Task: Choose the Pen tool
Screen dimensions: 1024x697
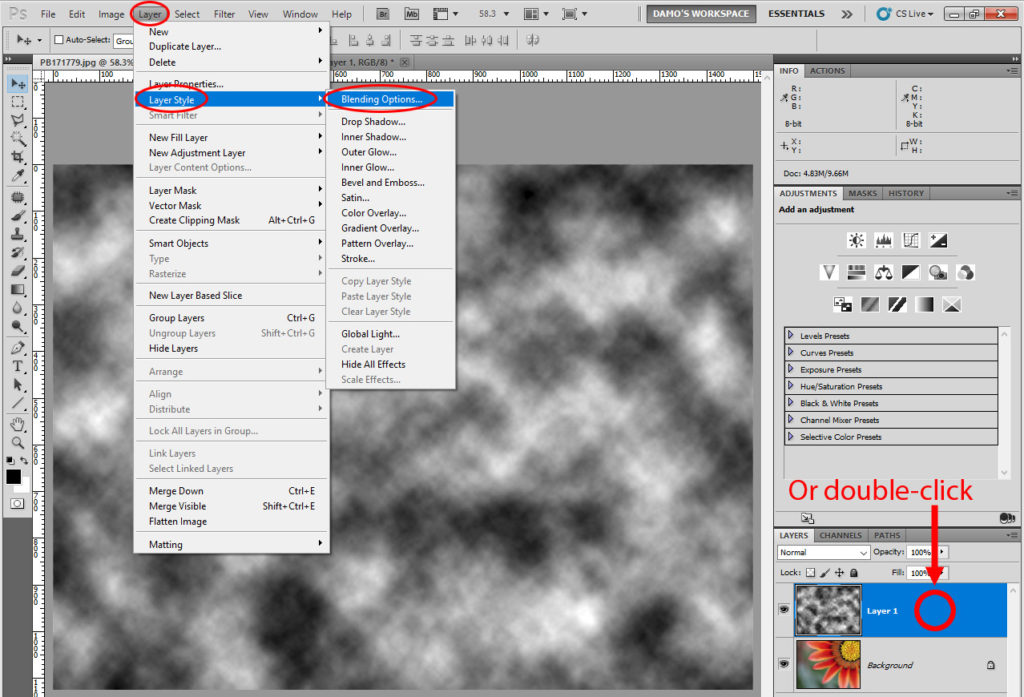Action: click(18, 348)
